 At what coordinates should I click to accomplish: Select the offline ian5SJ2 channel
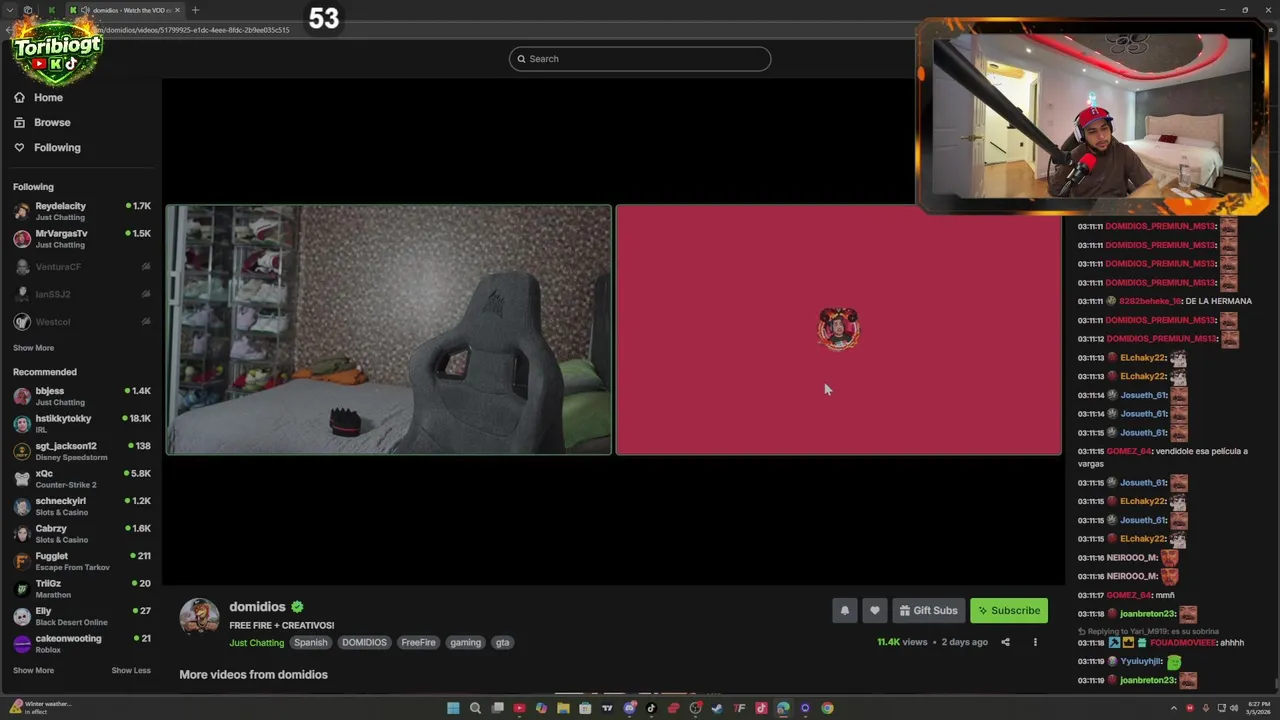[81, 294]
